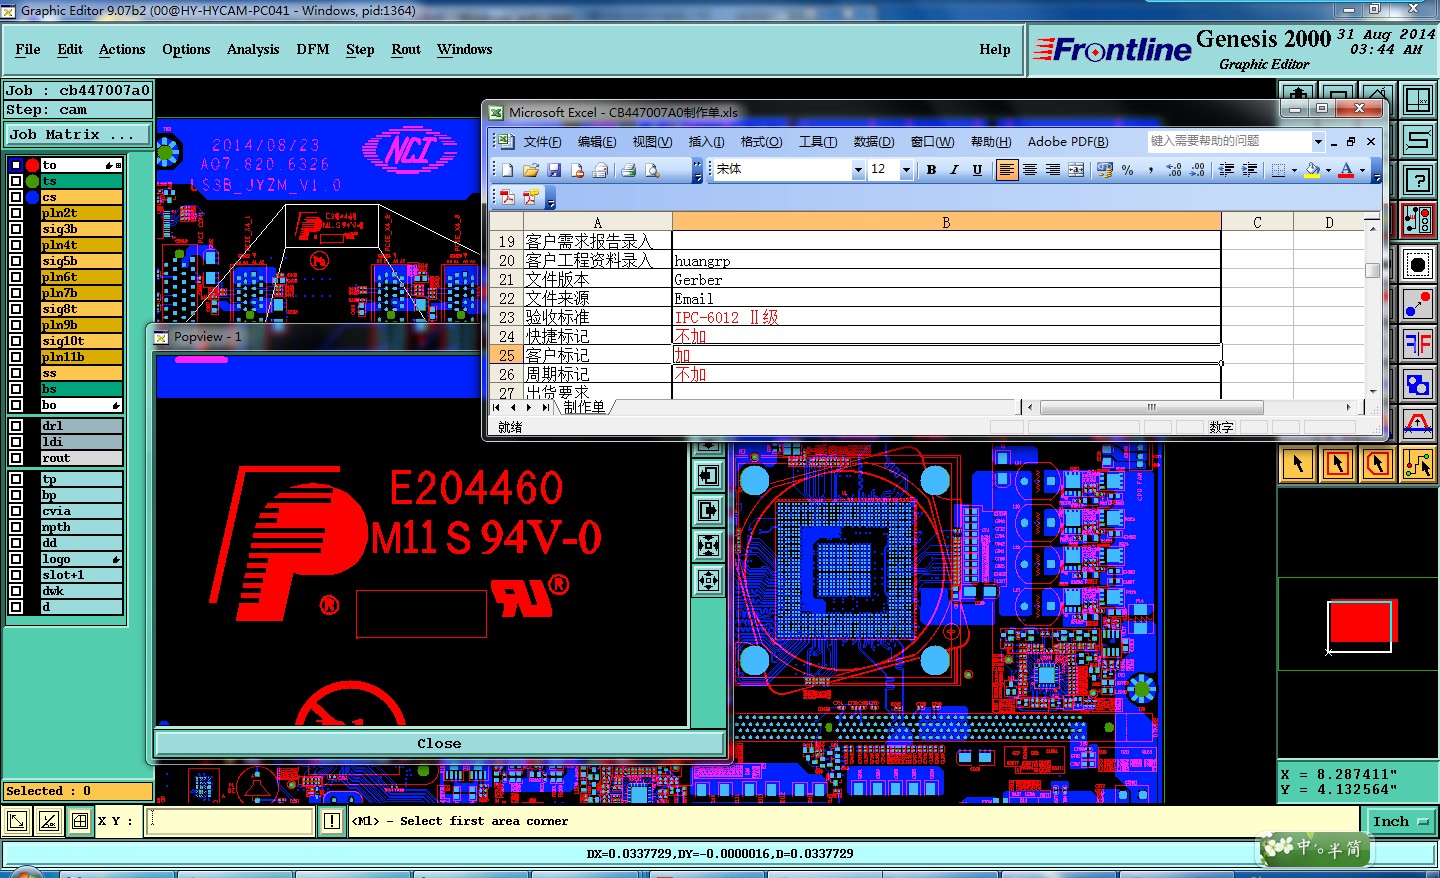Click the Adobe PDF convert icon in Excel
Screen dimensions: 1440x878
[x=507, y=197]
